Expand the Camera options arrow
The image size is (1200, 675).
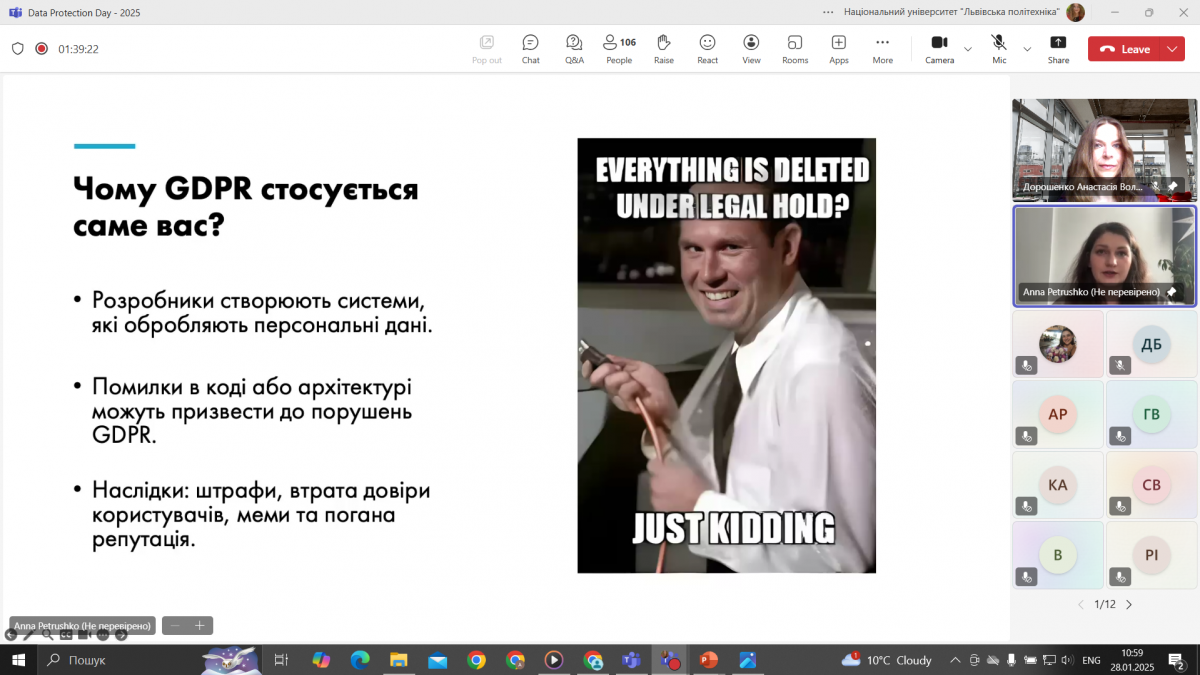(967, 49)
